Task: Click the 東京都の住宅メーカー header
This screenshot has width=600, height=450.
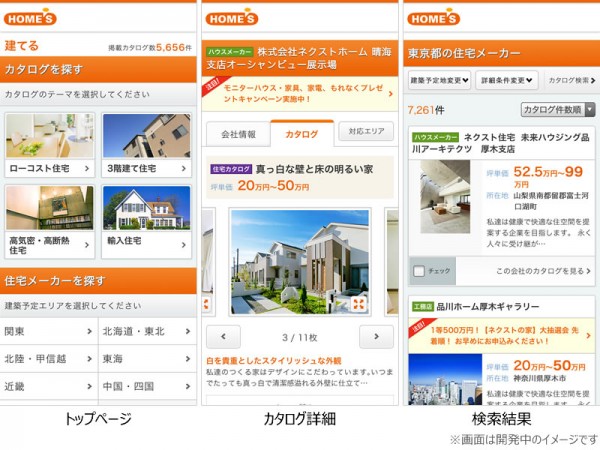Action: click(501, 53)
